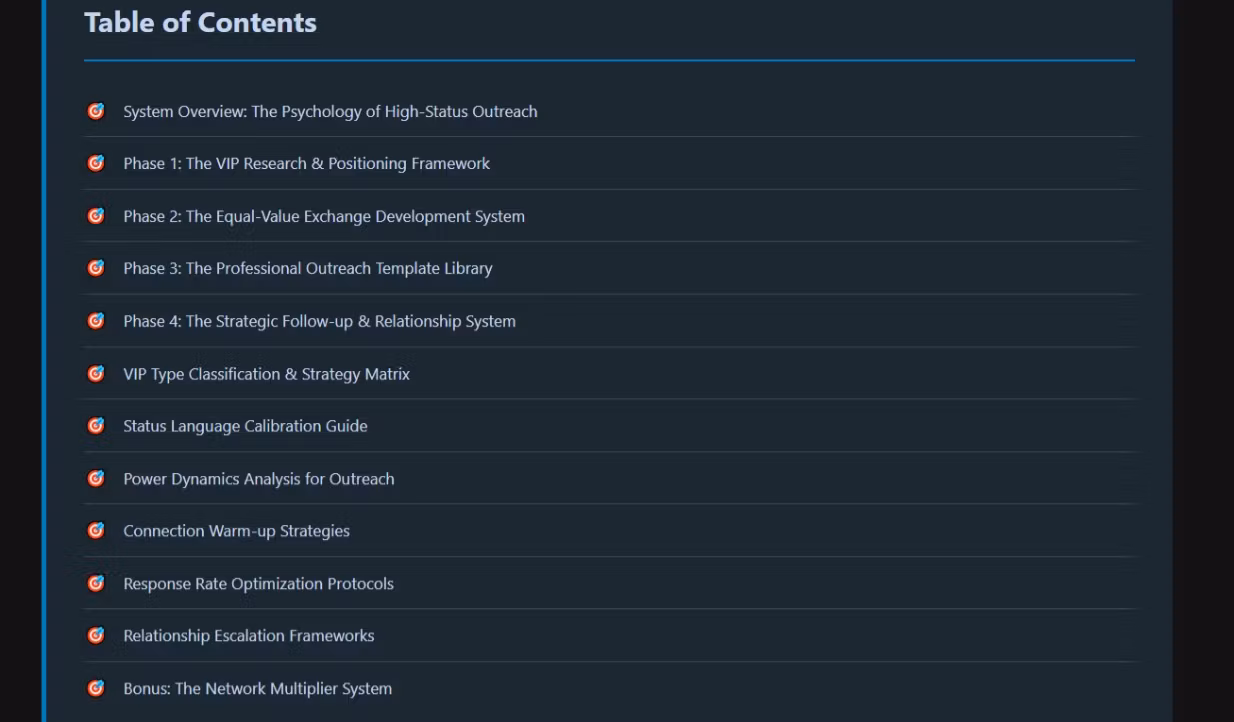Open Relationship Escalation Frameworks section
Screen dimensions: 1234x722
248,636
